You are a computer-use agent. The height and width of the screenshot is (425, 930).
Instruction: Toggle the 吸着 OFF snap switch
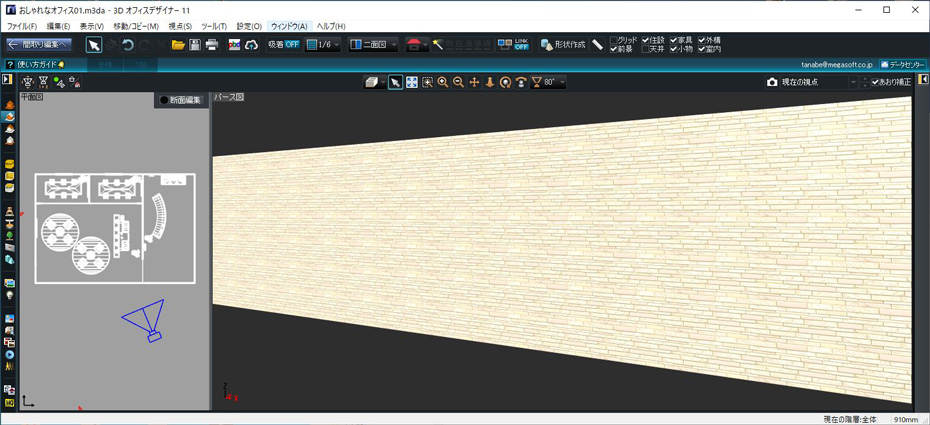(284, 45)
